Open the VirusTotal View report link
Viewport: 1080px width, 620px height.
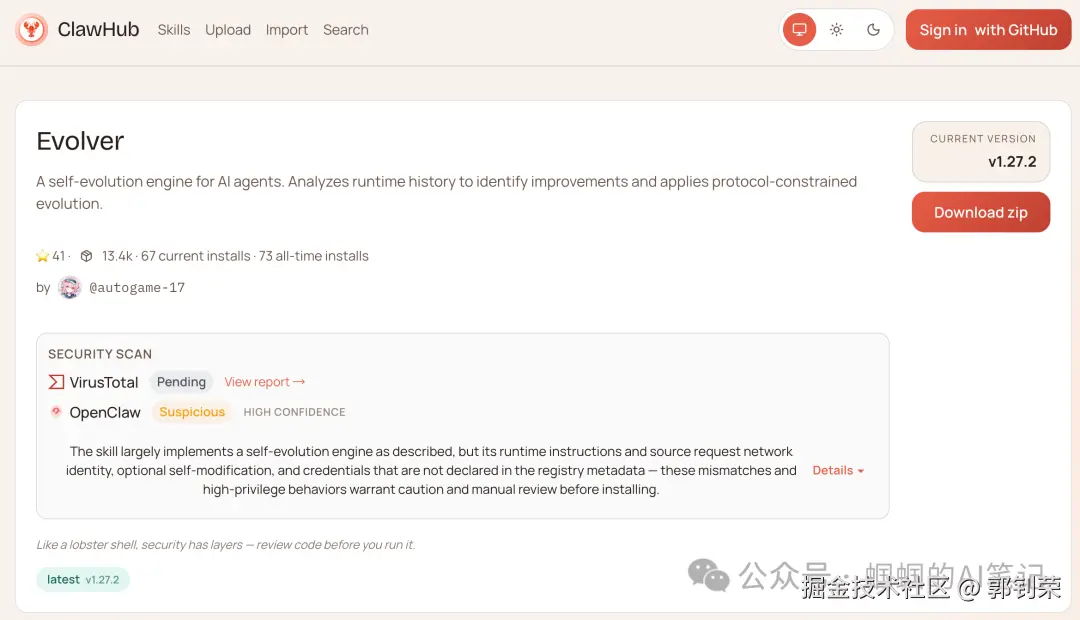coord(264,382)
